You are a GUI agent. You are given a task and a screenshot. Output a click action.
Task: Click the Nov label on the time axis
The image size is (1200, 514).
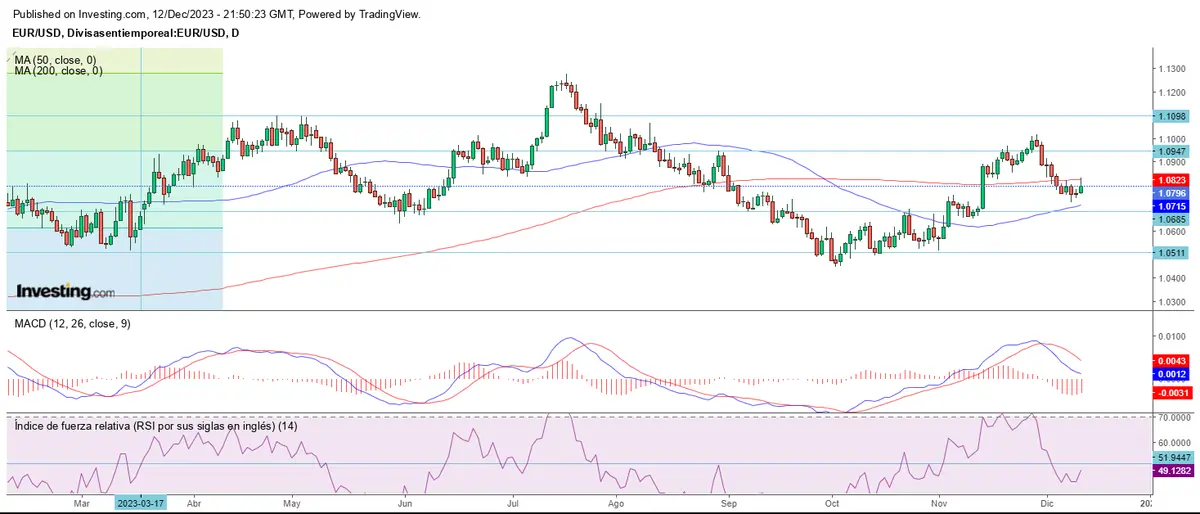(x=937, y=504)
